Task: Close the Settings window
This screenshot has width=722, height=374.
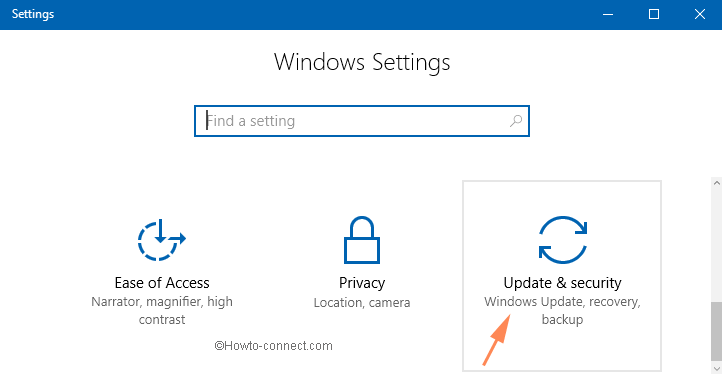Action: pyautogui.click(x=699, y=14)
